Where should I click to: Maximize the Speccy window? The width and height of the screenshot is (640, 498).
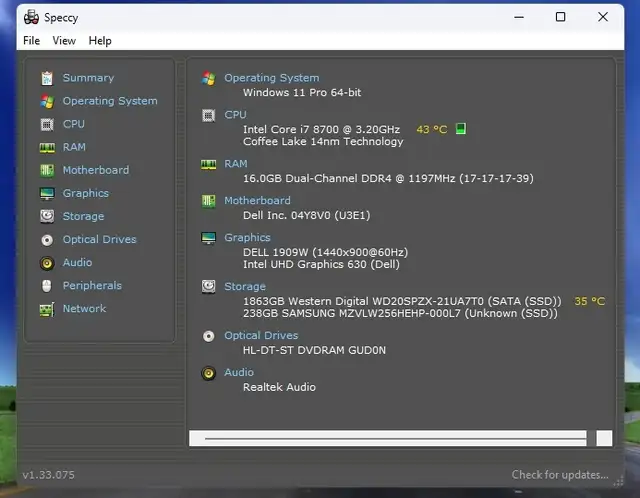coord(560,17)
